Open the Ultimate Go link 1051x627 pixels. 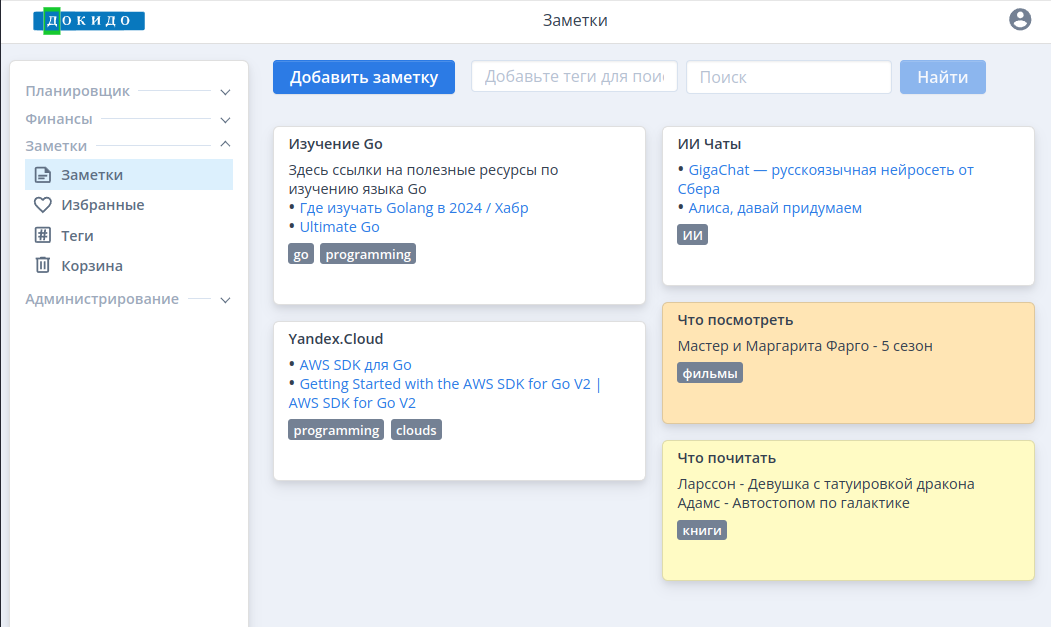[339, 227]
